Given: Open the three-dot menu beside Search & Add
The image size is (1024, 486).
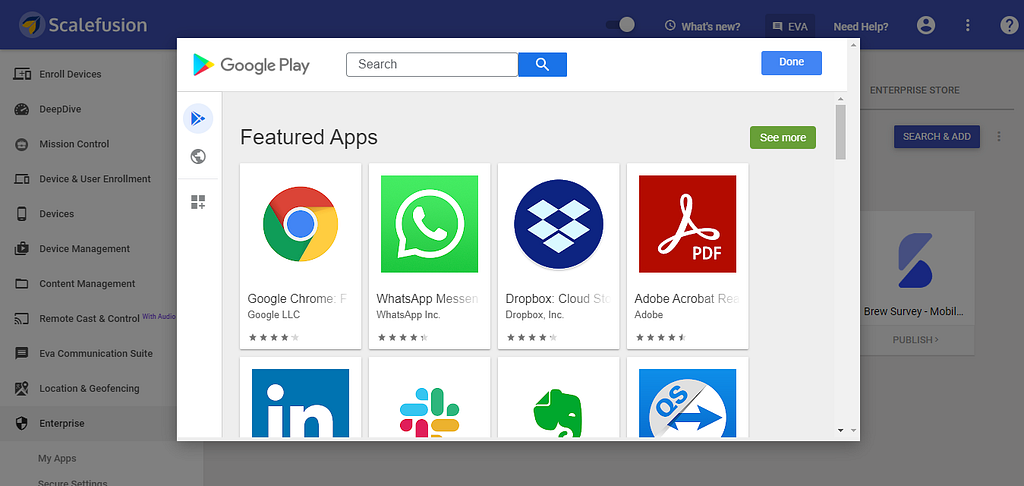Looking at the screenshot, I should (999, 137).
